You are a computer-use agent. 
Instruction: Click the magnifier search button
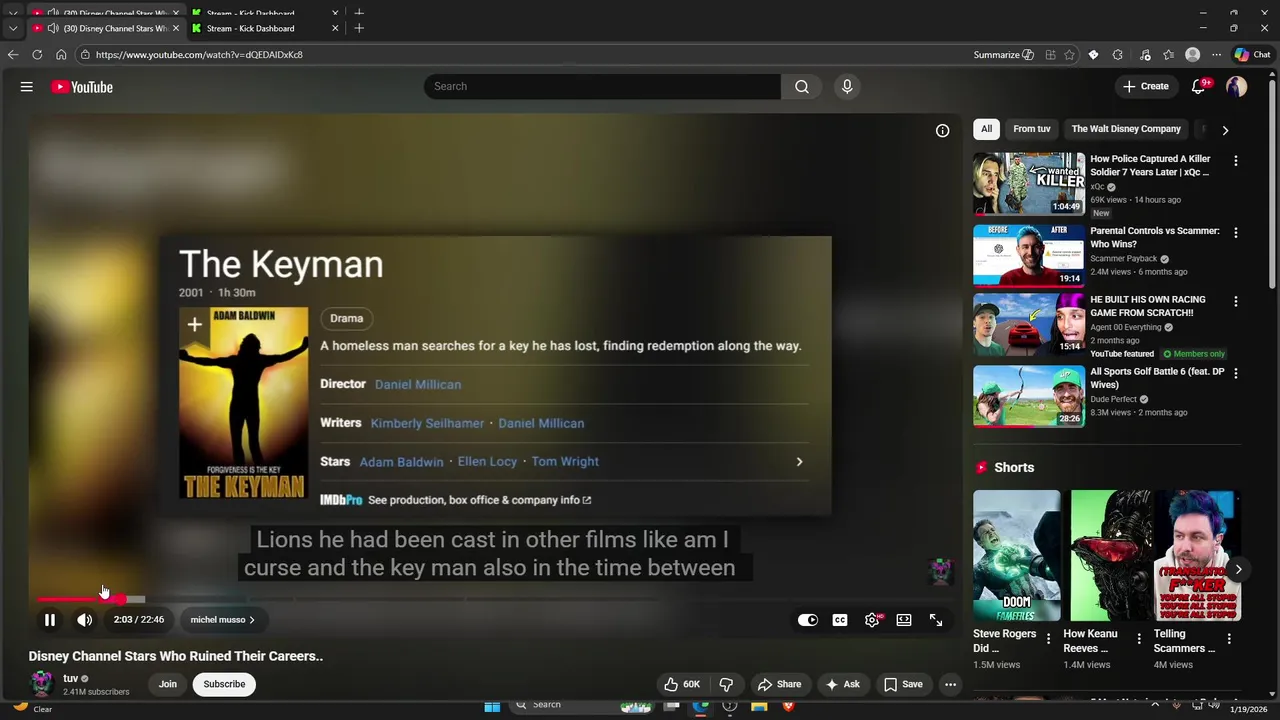(x=801, y=87)
